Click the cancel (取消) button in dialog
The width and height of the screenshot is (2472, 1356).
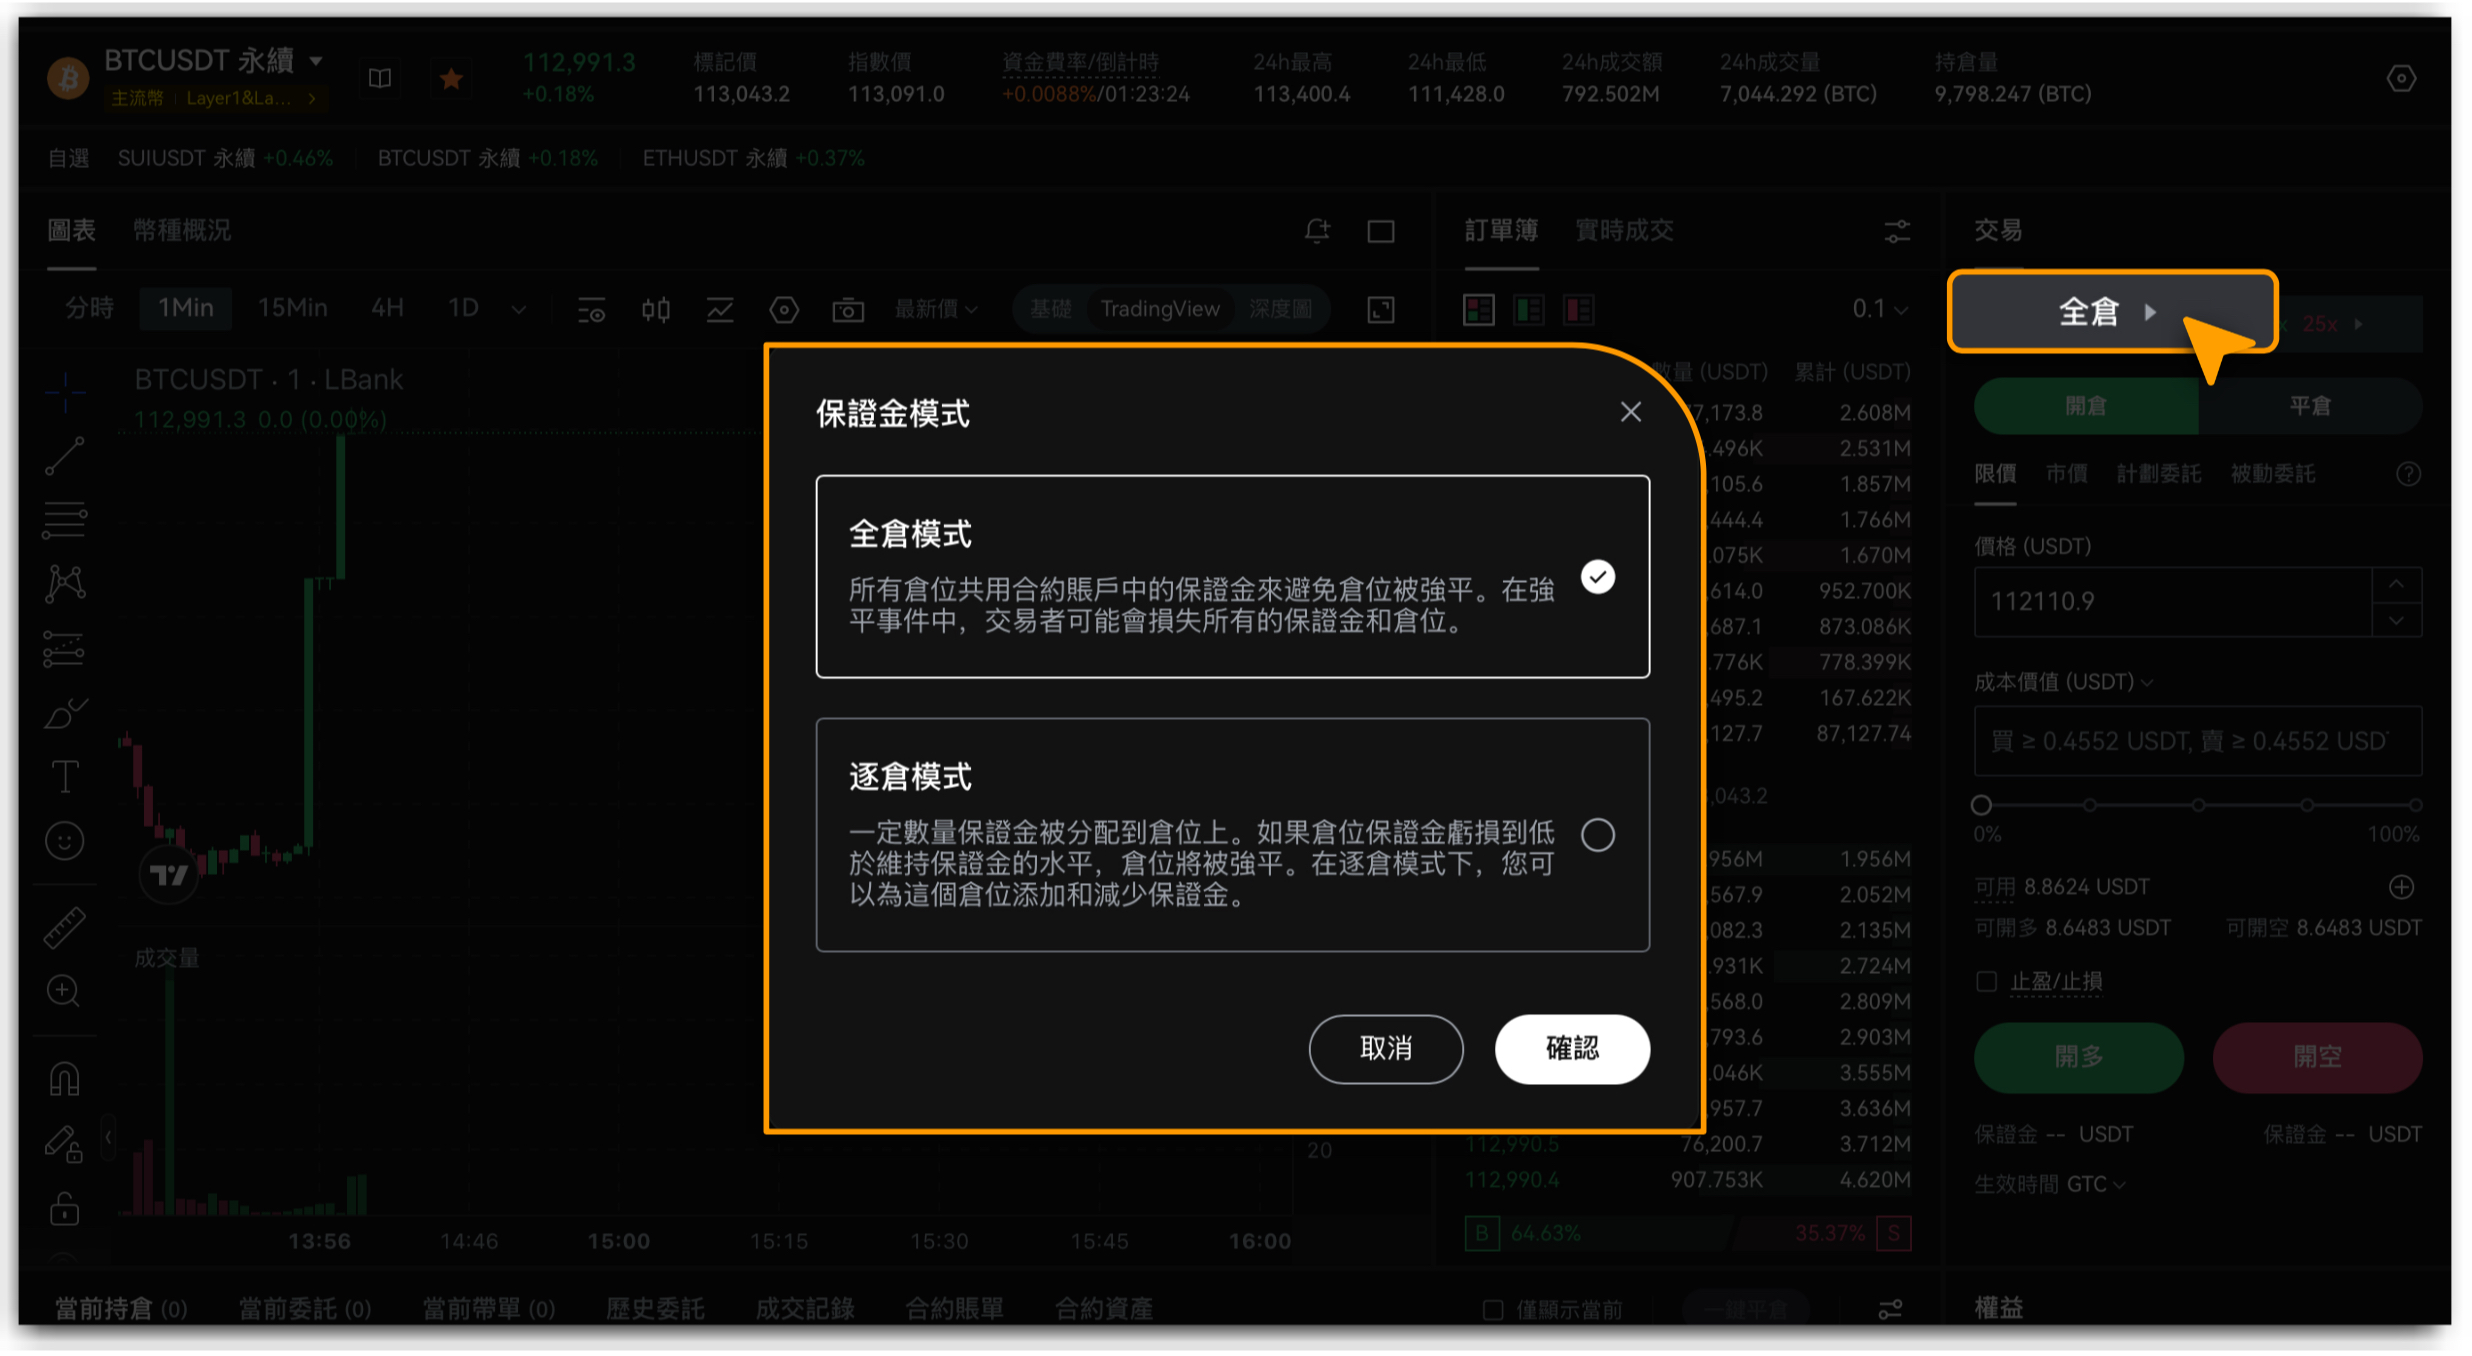[1385, 1049]
